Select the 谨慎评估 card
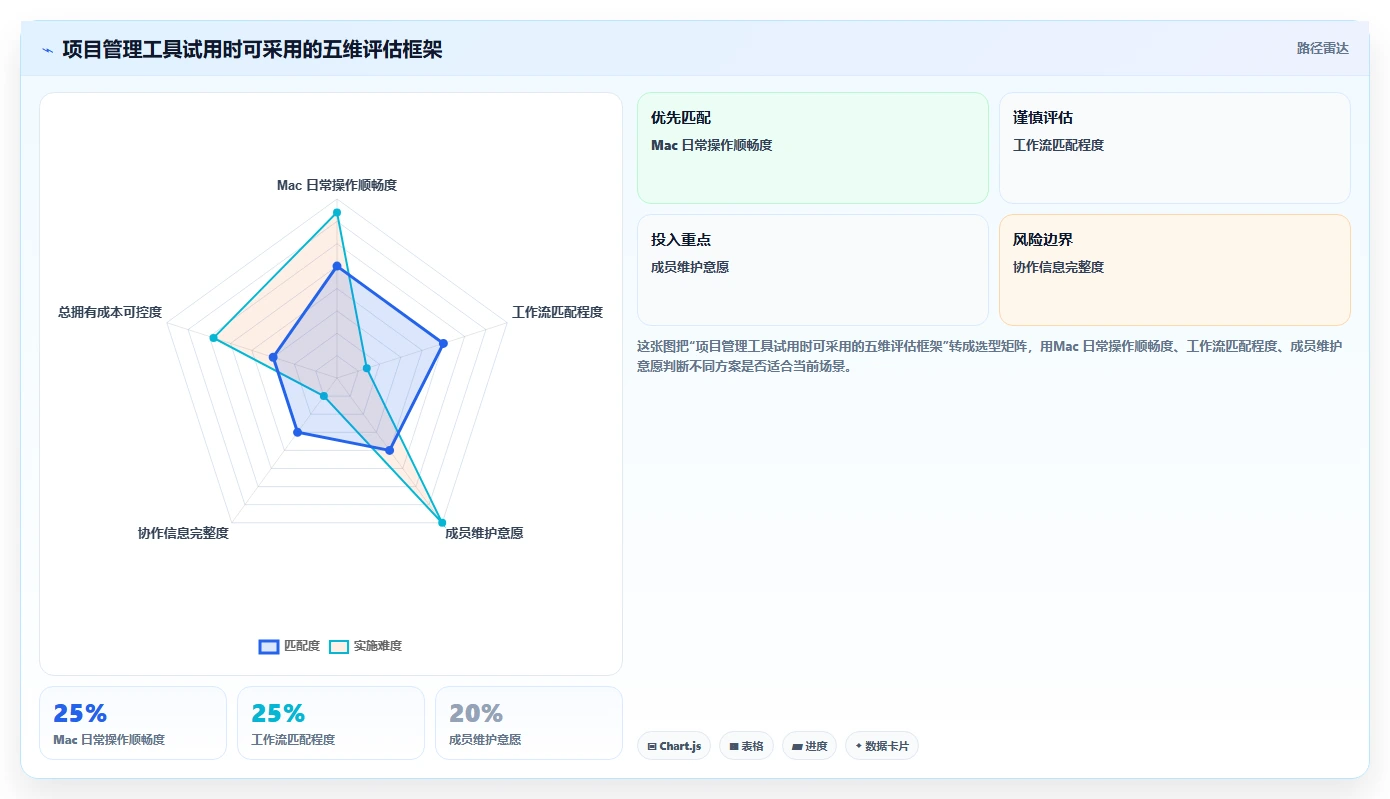The width and height of the screenshot is (1390, 799). [1175, 148]
